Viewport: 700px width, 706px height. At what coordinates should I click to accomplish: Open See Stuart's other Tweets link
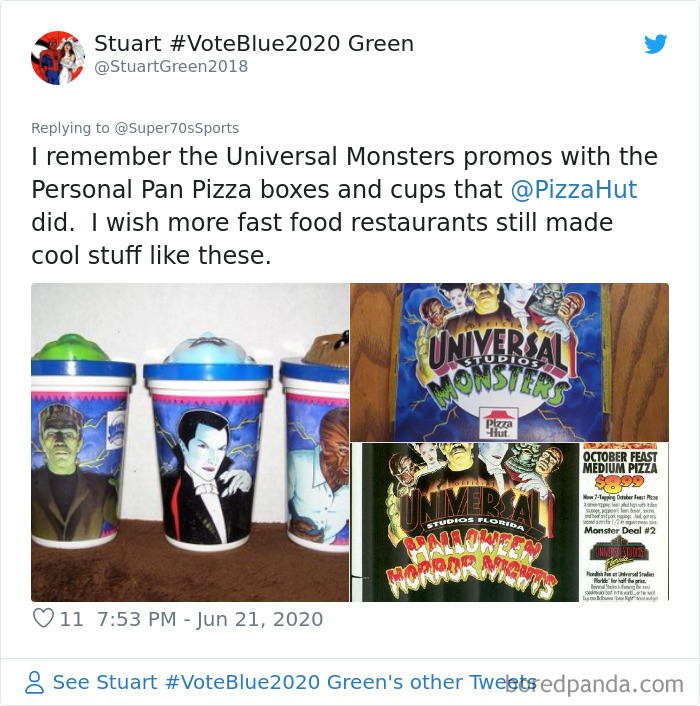pyautogui.click(x=295, y=682)
